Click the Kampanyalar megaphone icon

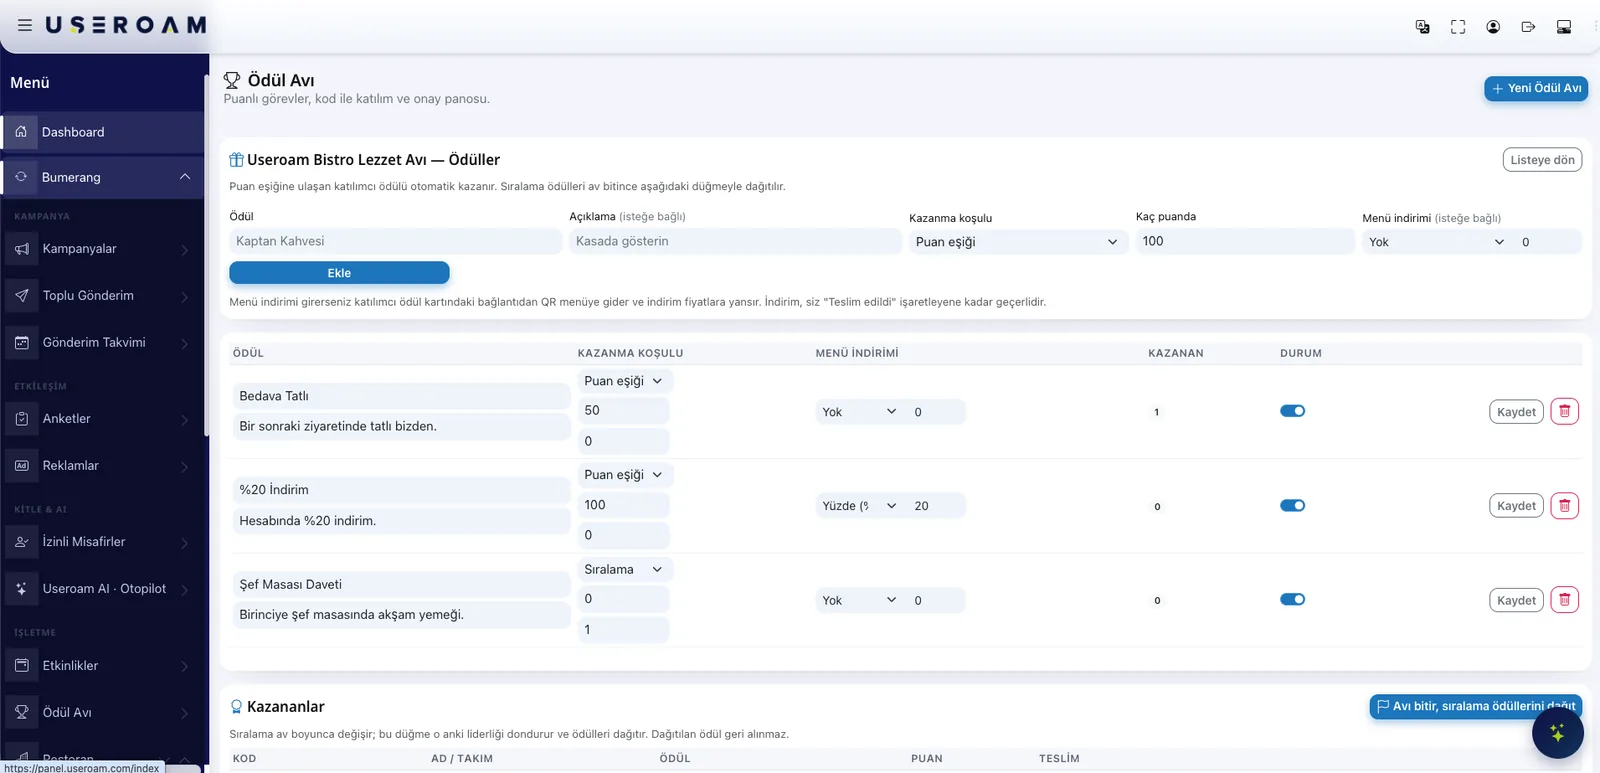click(x=22, y=249)
